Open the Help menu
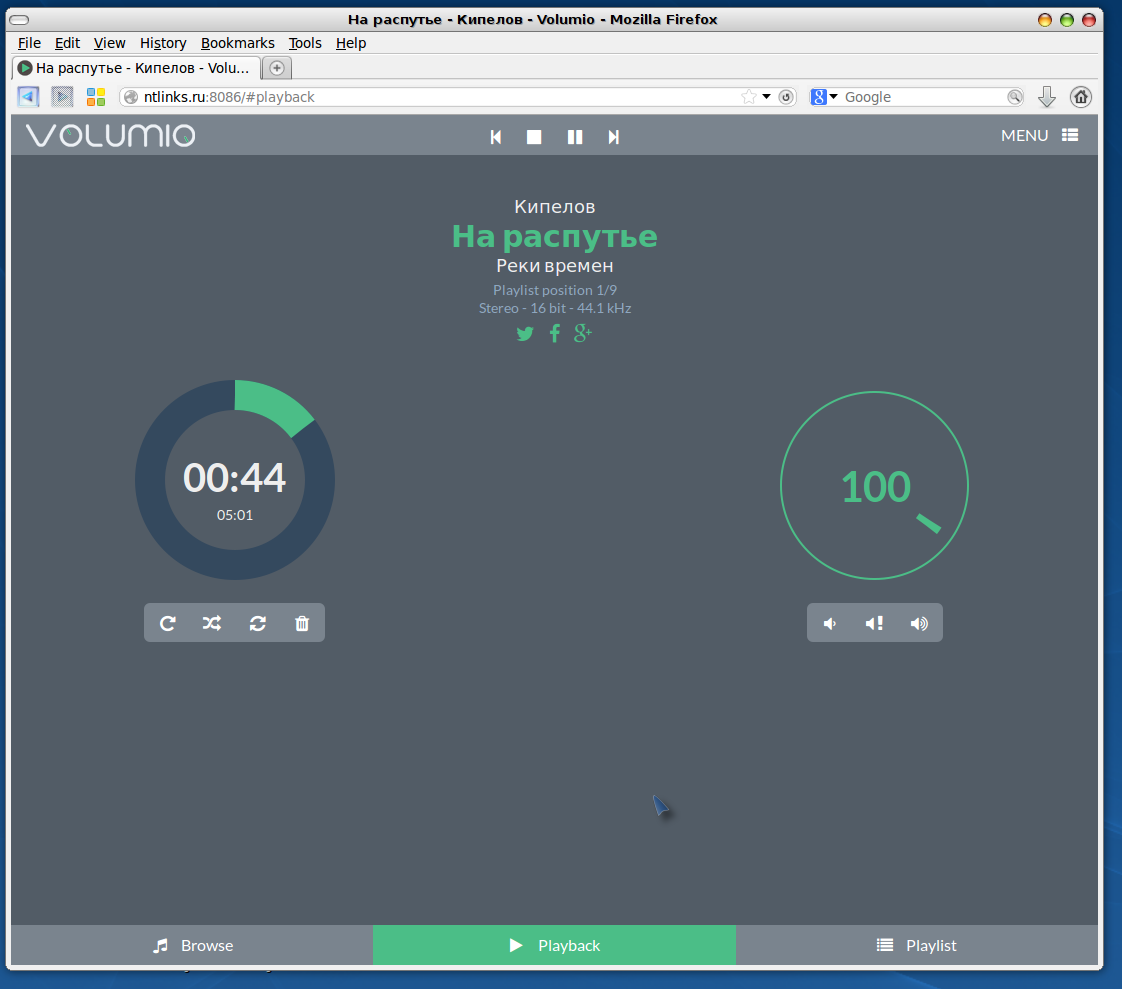 click(351, 43)
